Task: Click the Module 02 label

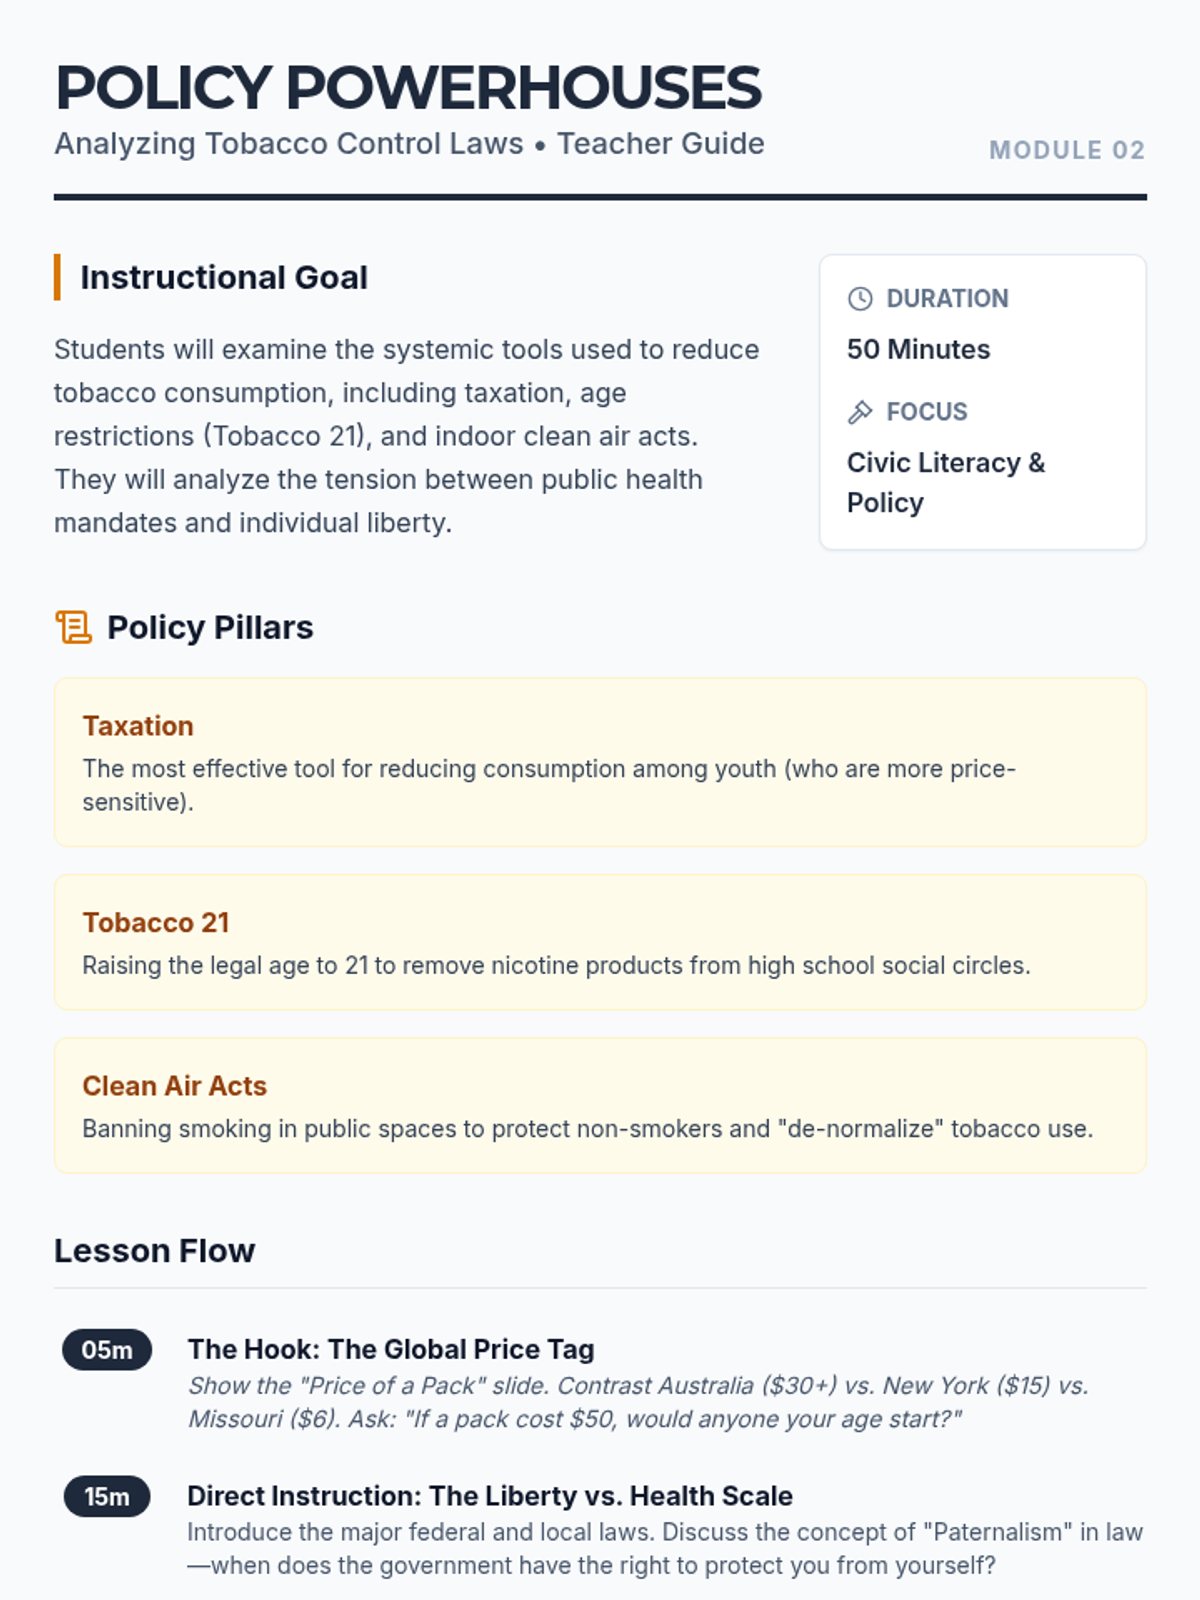Action: pyautogui.click(x=1067, y=150)
